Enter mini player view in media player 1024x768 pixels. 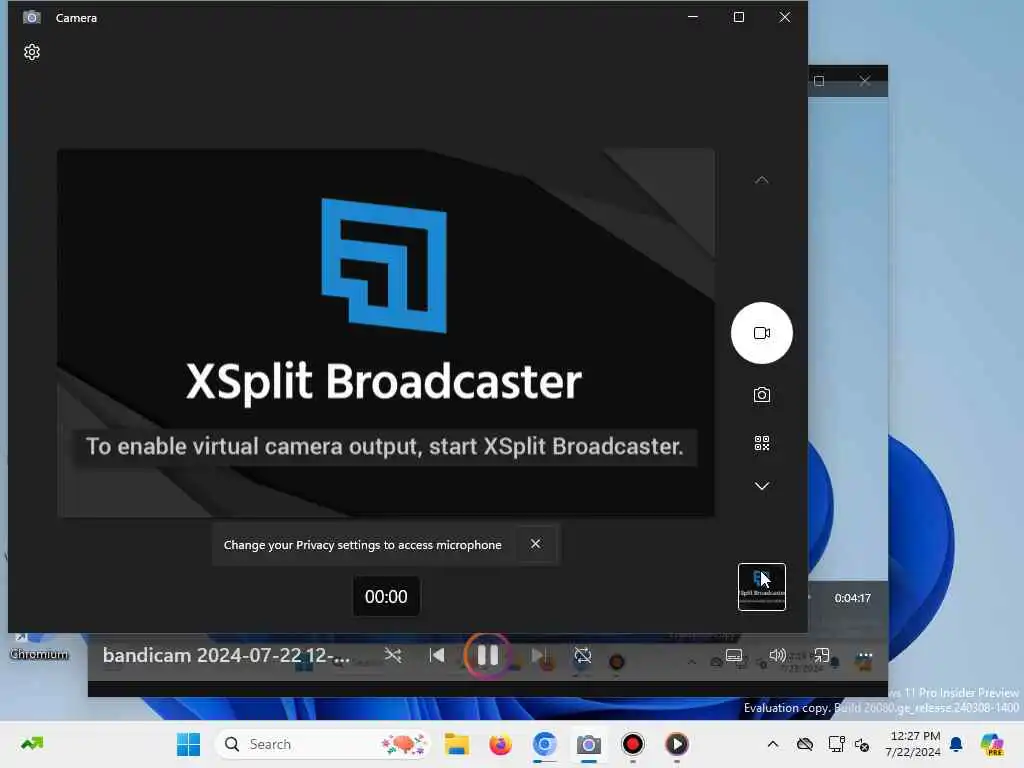[821, 655]
